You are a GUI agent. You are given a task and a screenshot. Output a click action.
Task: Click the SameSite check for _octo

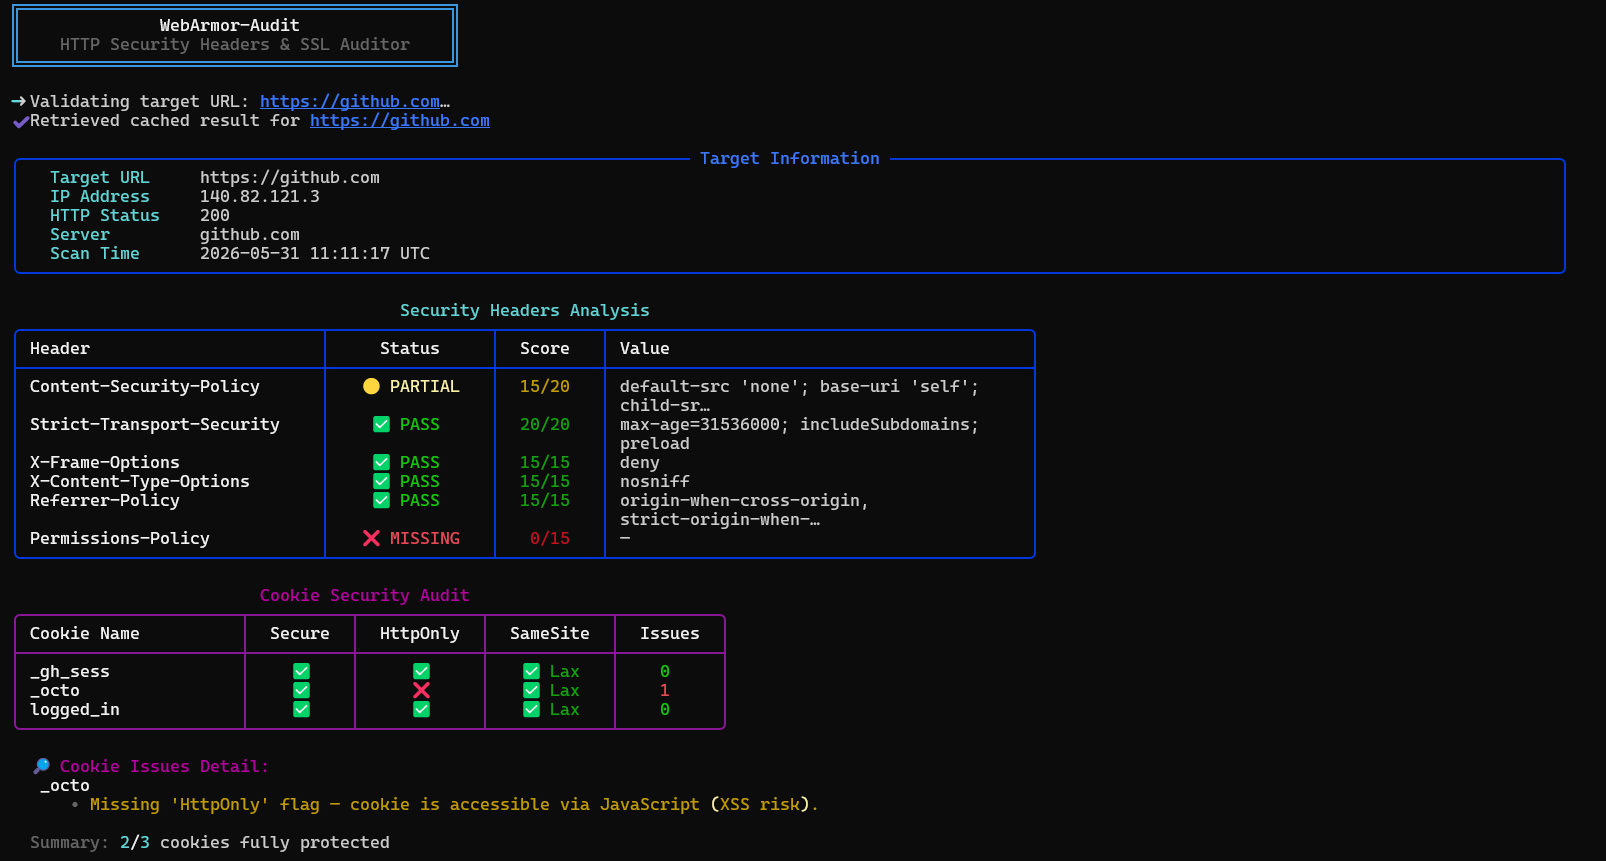click(x=531, y=690)
